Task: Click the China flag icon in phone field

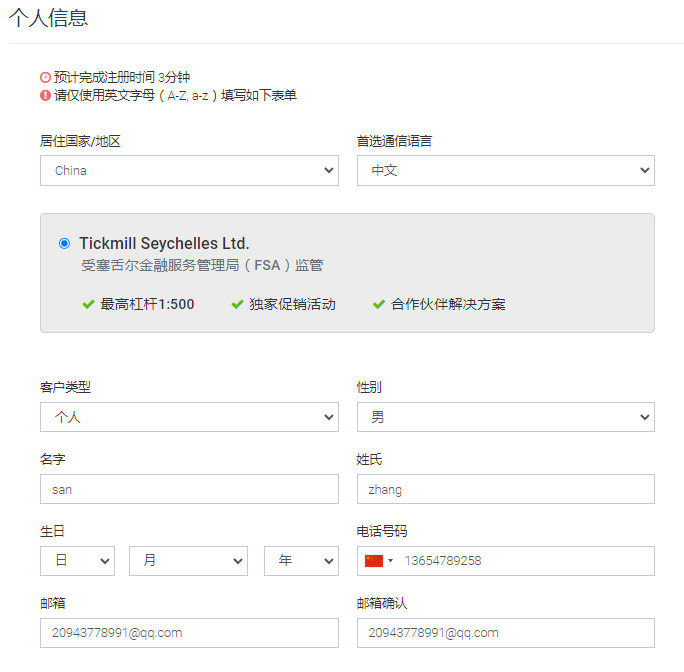Action: click(x=375, y=561)
